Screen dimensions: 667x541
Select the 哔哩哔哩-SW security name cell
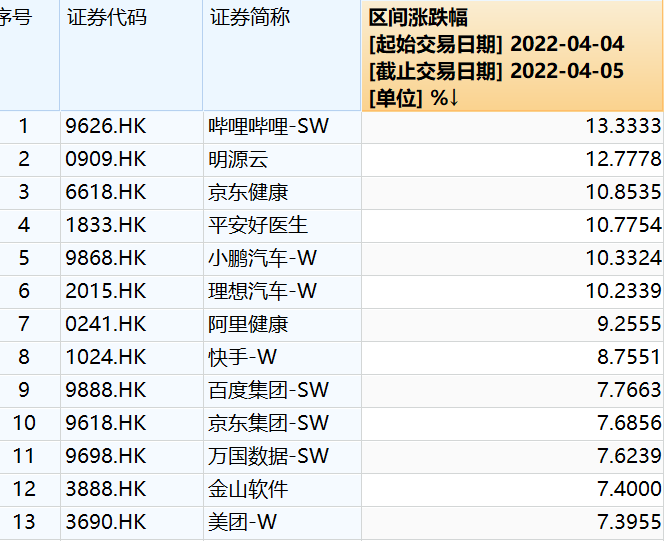pyautogui.click(x=268, y=127)
